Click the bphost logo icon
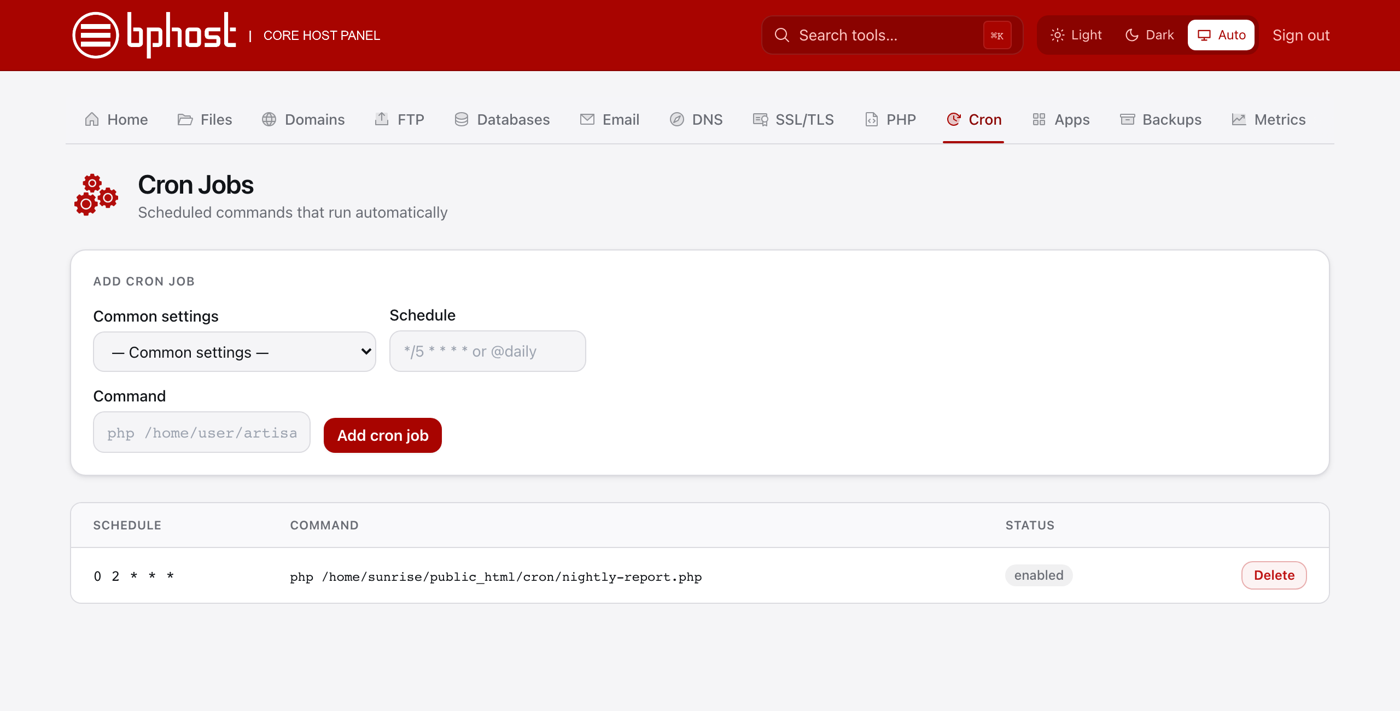This screenshot has width=1400, height=711. point(96,35)
